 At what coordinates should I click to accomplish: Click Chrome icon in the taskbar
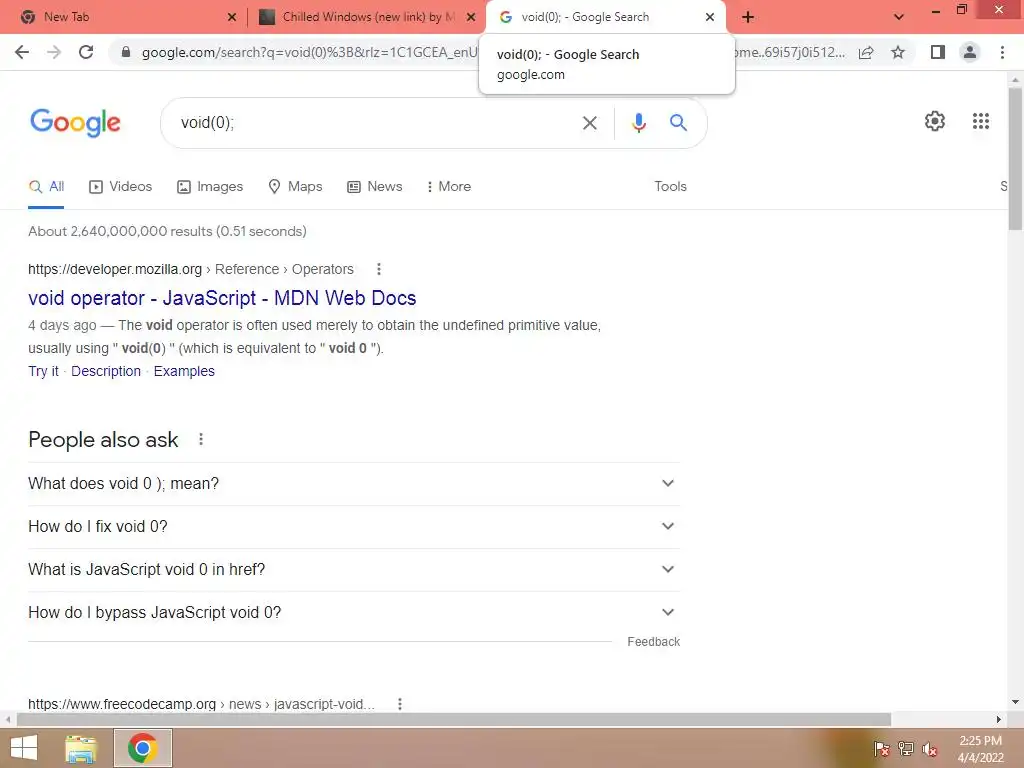tap(143, 748)
